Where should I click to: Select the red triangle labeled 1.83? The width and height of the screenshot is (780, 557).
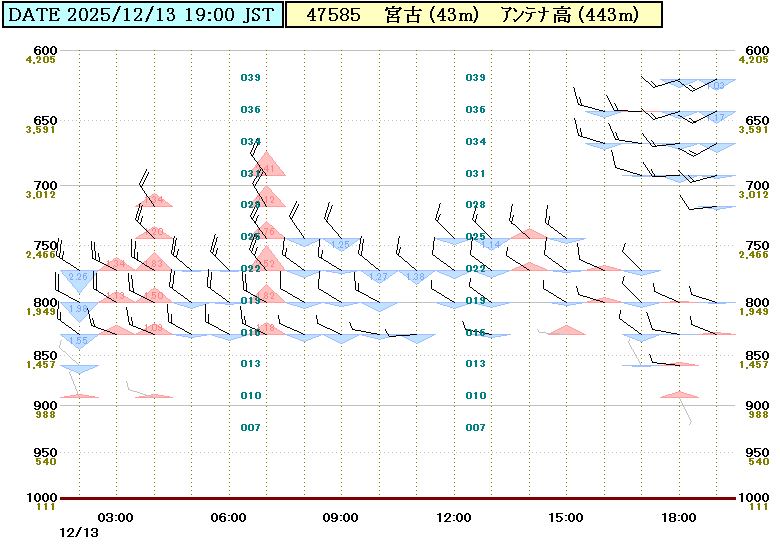pyautogui.click(x=154, y=263)
